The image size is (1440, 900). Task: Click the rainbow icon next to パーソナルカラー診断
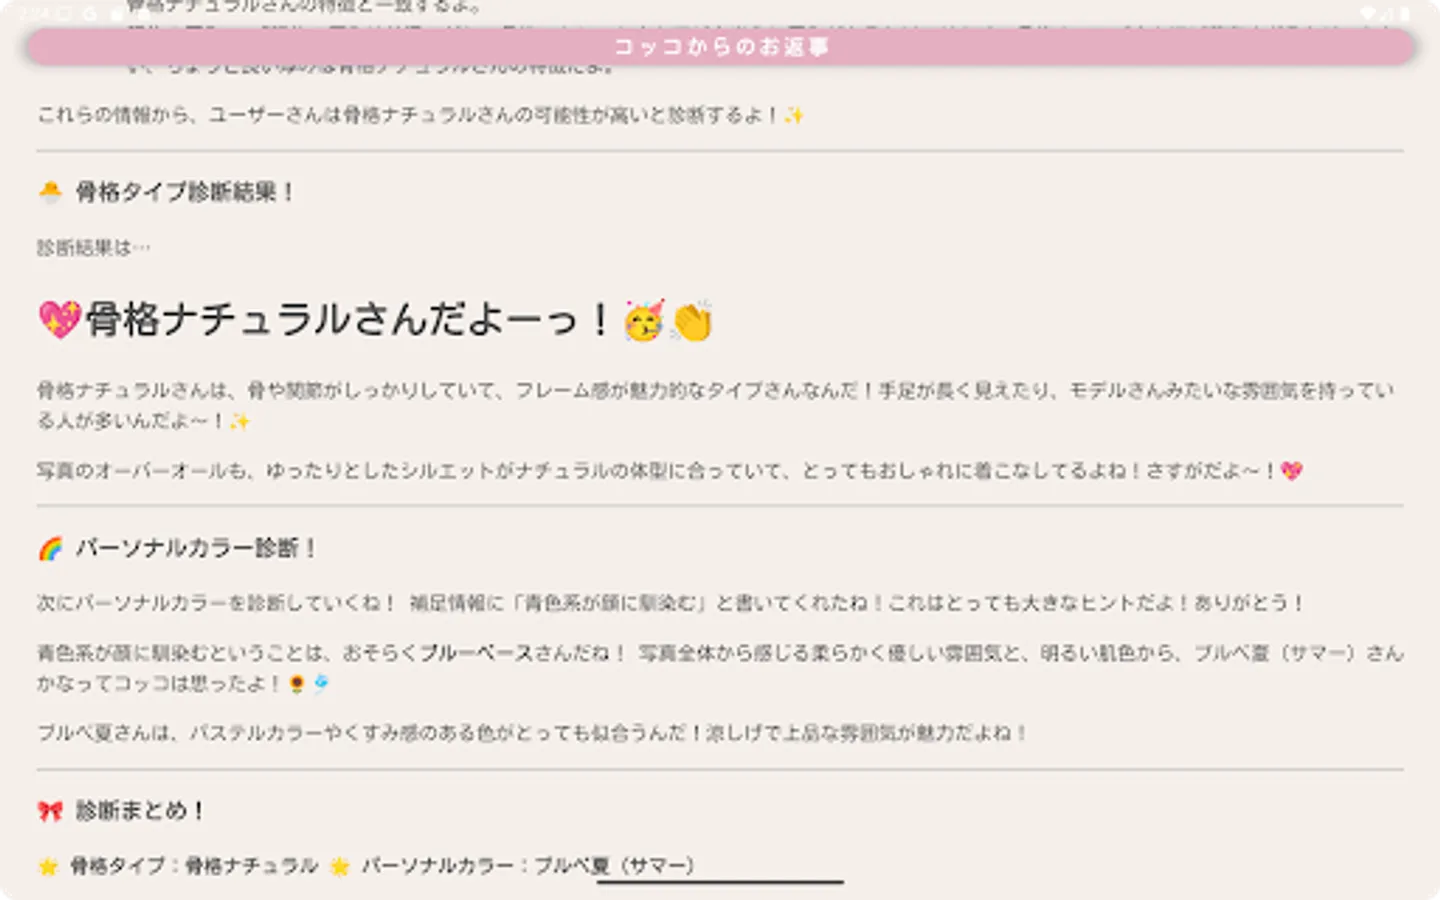(x=48, y=547)
